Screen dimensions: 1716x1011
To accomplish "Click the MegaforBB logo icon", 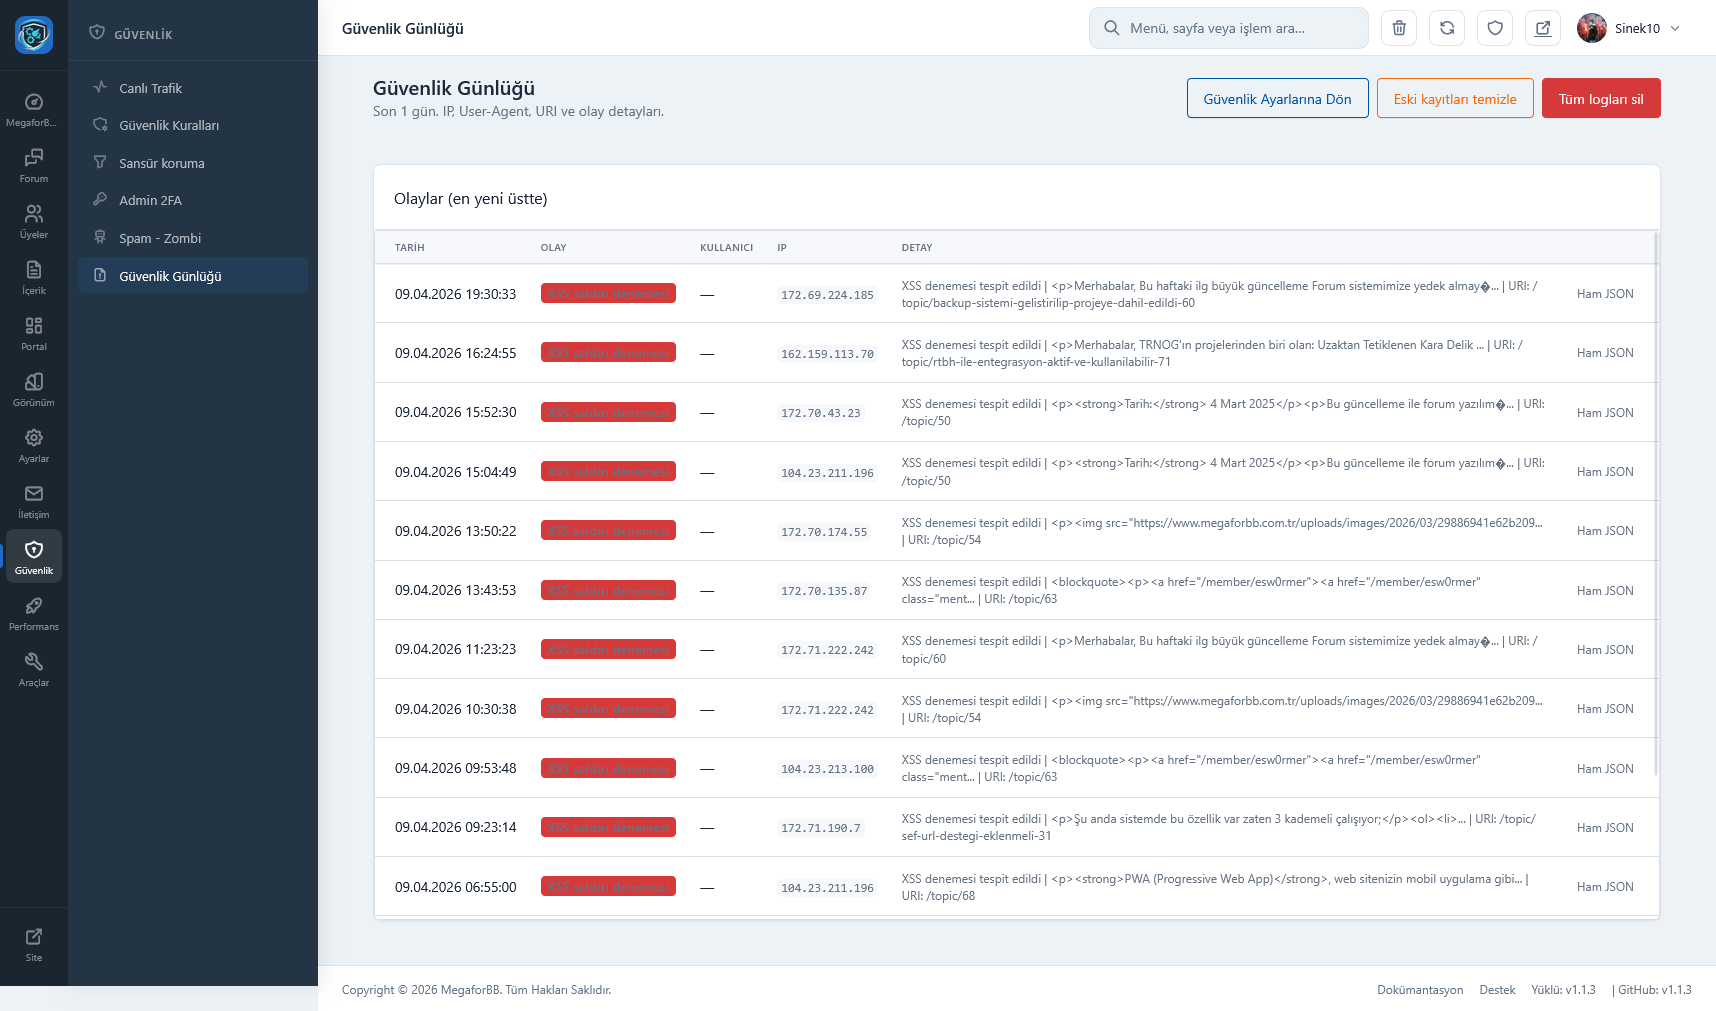I will 34,35.
